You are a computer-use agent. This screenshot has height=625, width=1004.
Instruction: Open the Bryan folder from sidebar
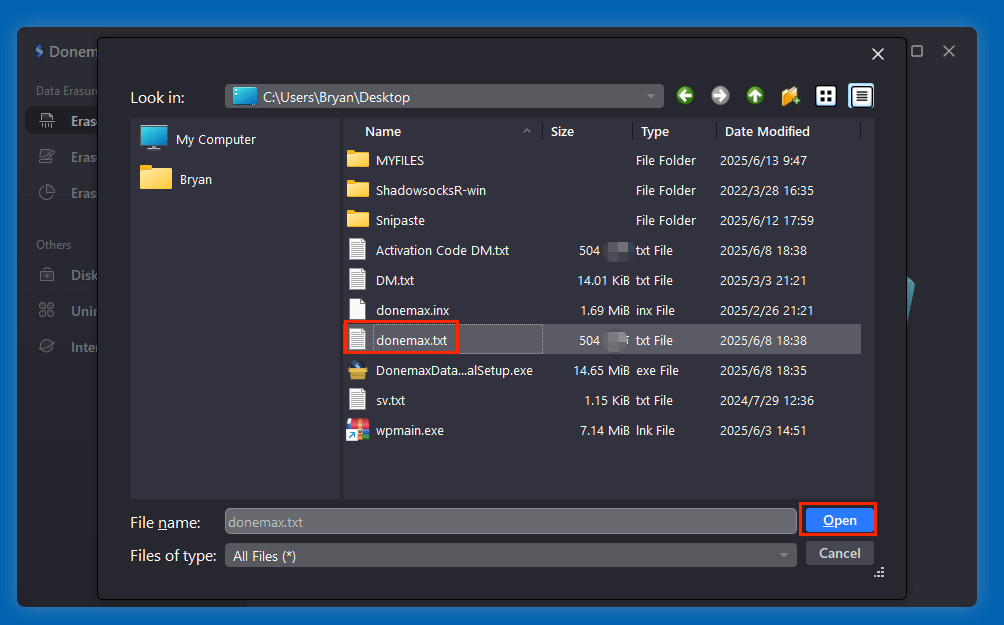pos(193,179)
